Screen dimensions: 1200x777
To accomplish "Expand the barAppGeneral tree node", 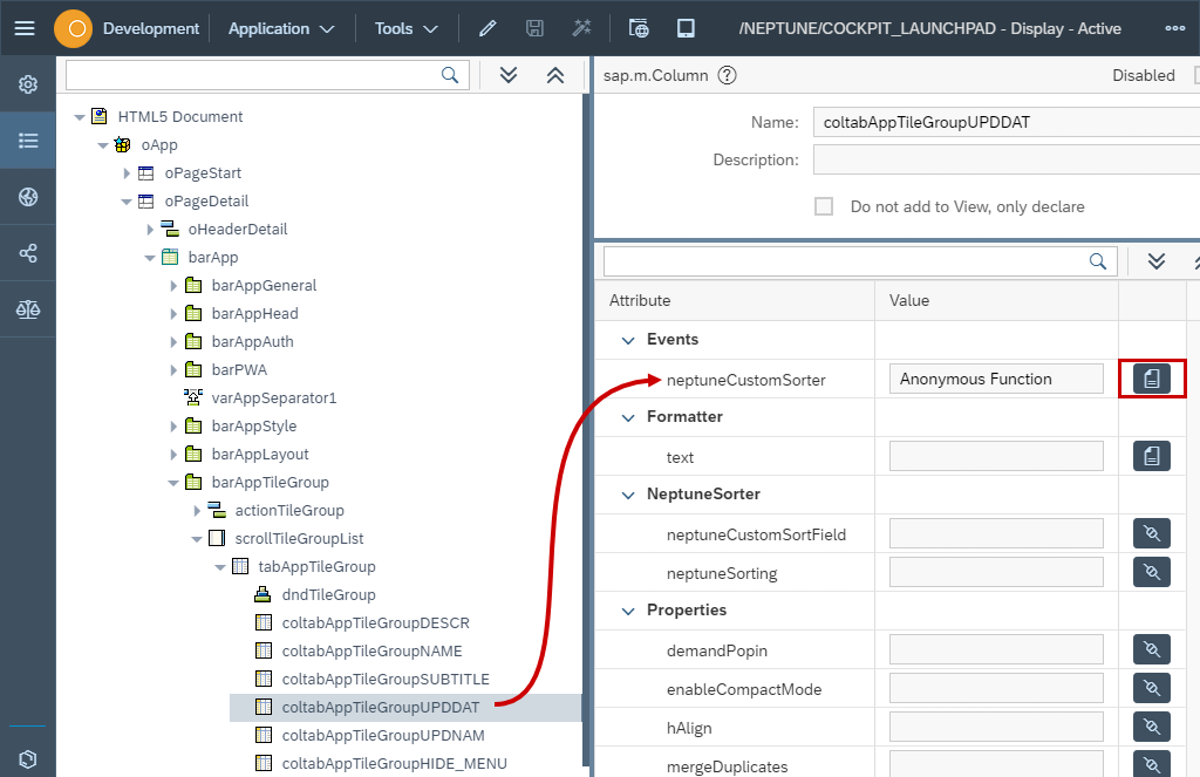I will pyautogui.click(x=174, y=286).
